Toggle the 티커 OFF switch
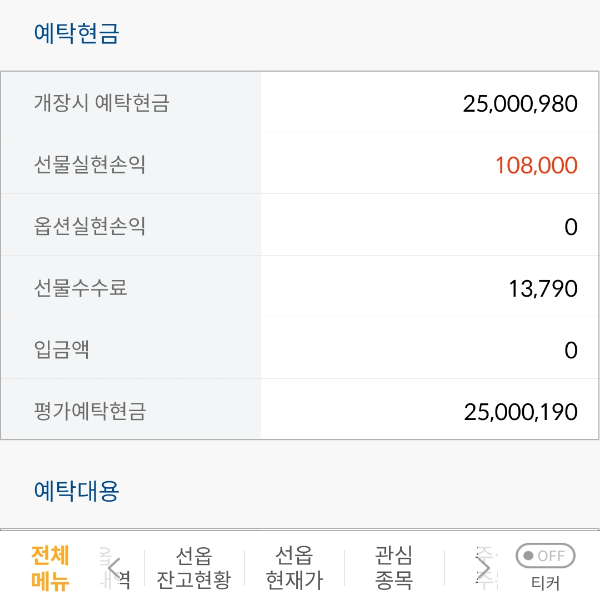The height and width of the screenshot is (600, 600). coord(545,556)
